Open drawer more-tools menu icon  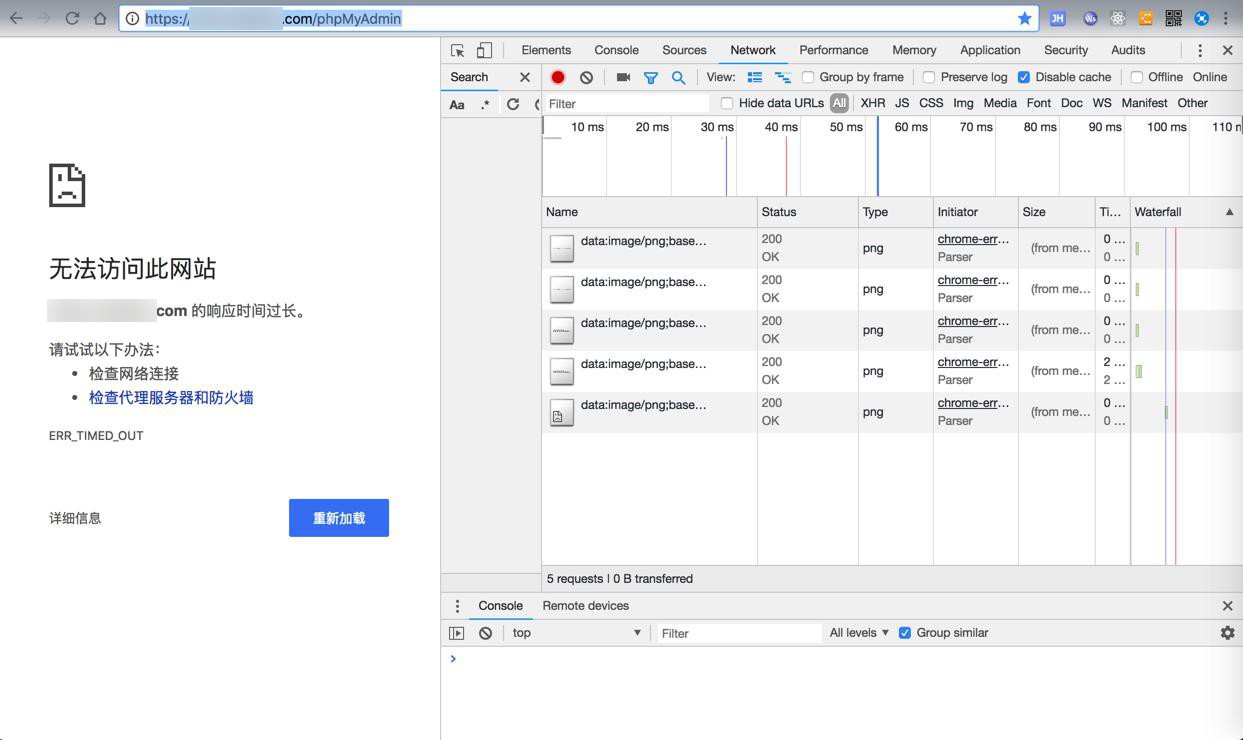457,606
